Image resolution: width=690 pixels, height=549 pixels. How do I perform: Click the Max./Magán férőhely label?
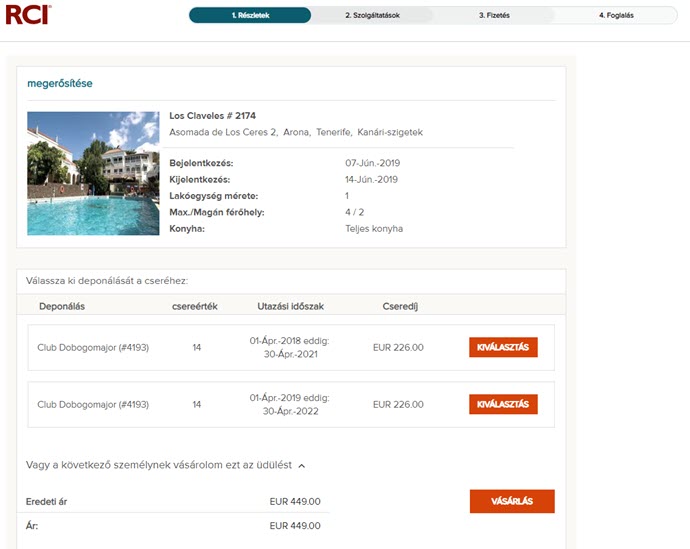click(217, 212)
